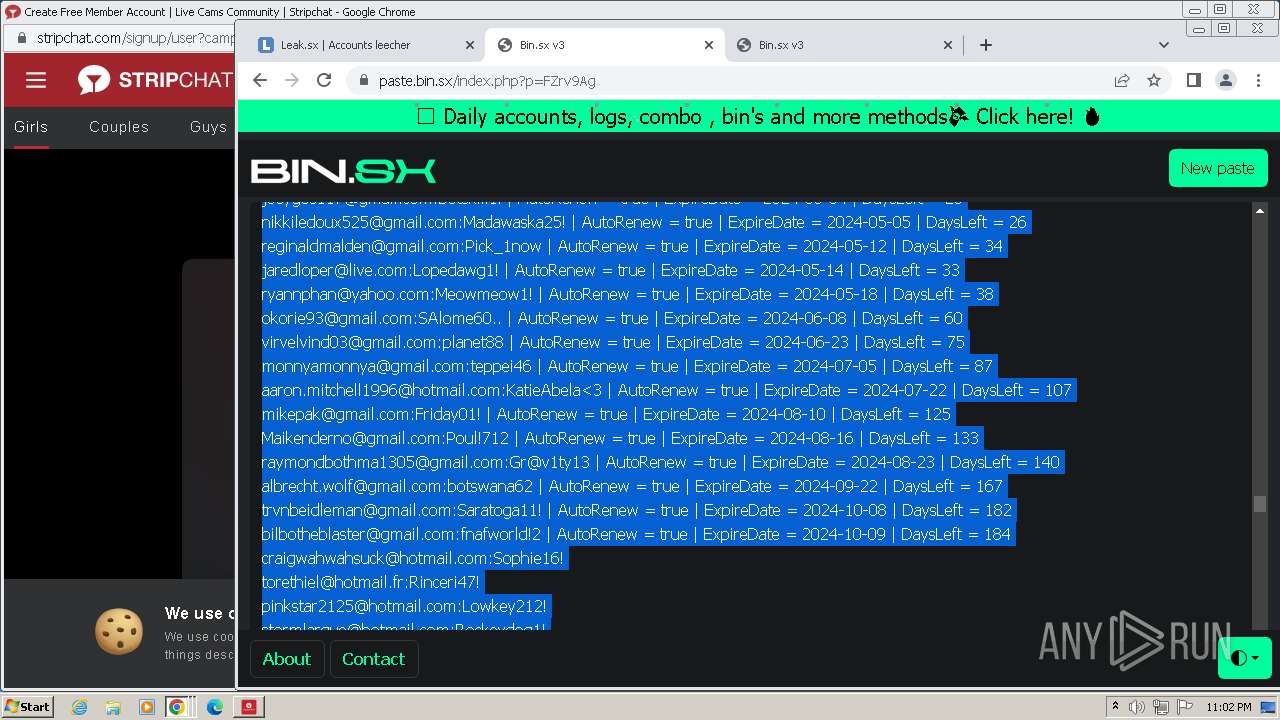Select the Chrome taskbar icon
Screen dimensions: 1280x720
click(177, 707)
